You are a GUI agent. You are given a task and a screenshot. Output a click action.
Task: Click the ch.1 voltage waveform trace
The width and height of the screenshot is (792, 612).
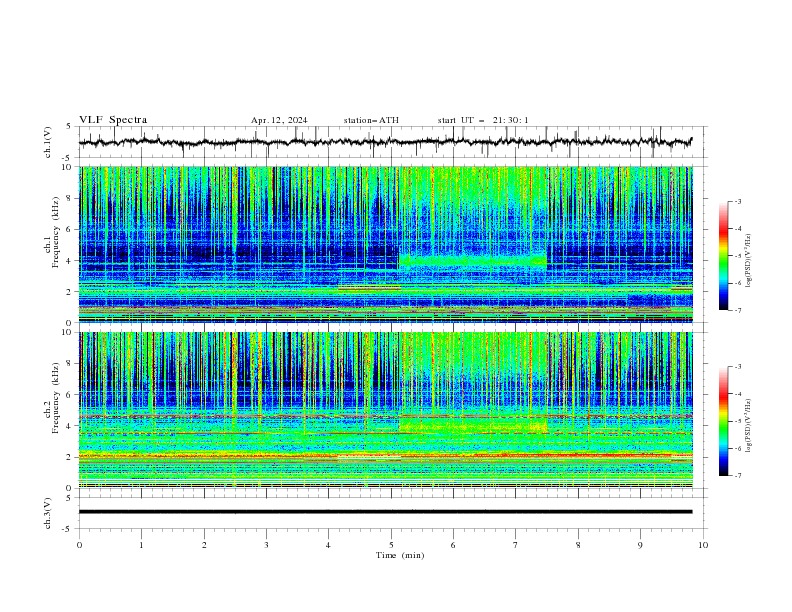coord(385,142)
